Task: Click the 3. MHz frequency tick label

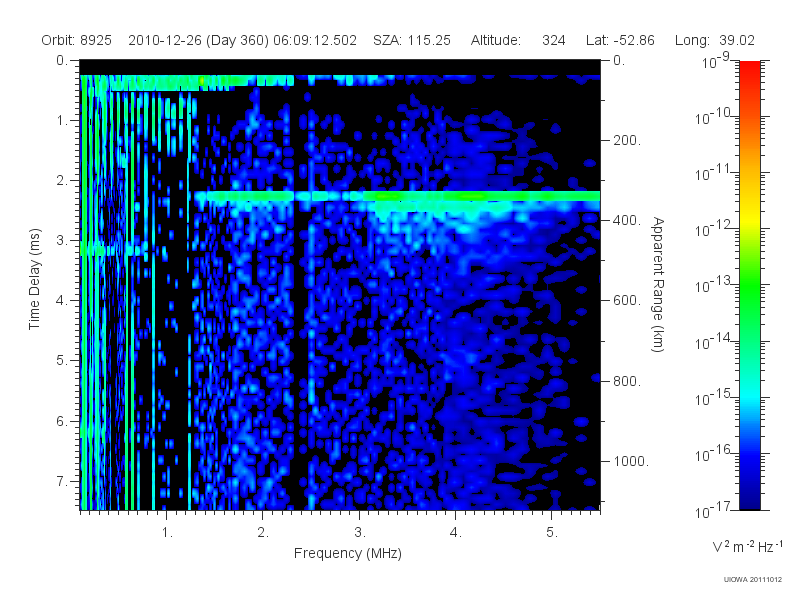Action: [x=360, y=533]
